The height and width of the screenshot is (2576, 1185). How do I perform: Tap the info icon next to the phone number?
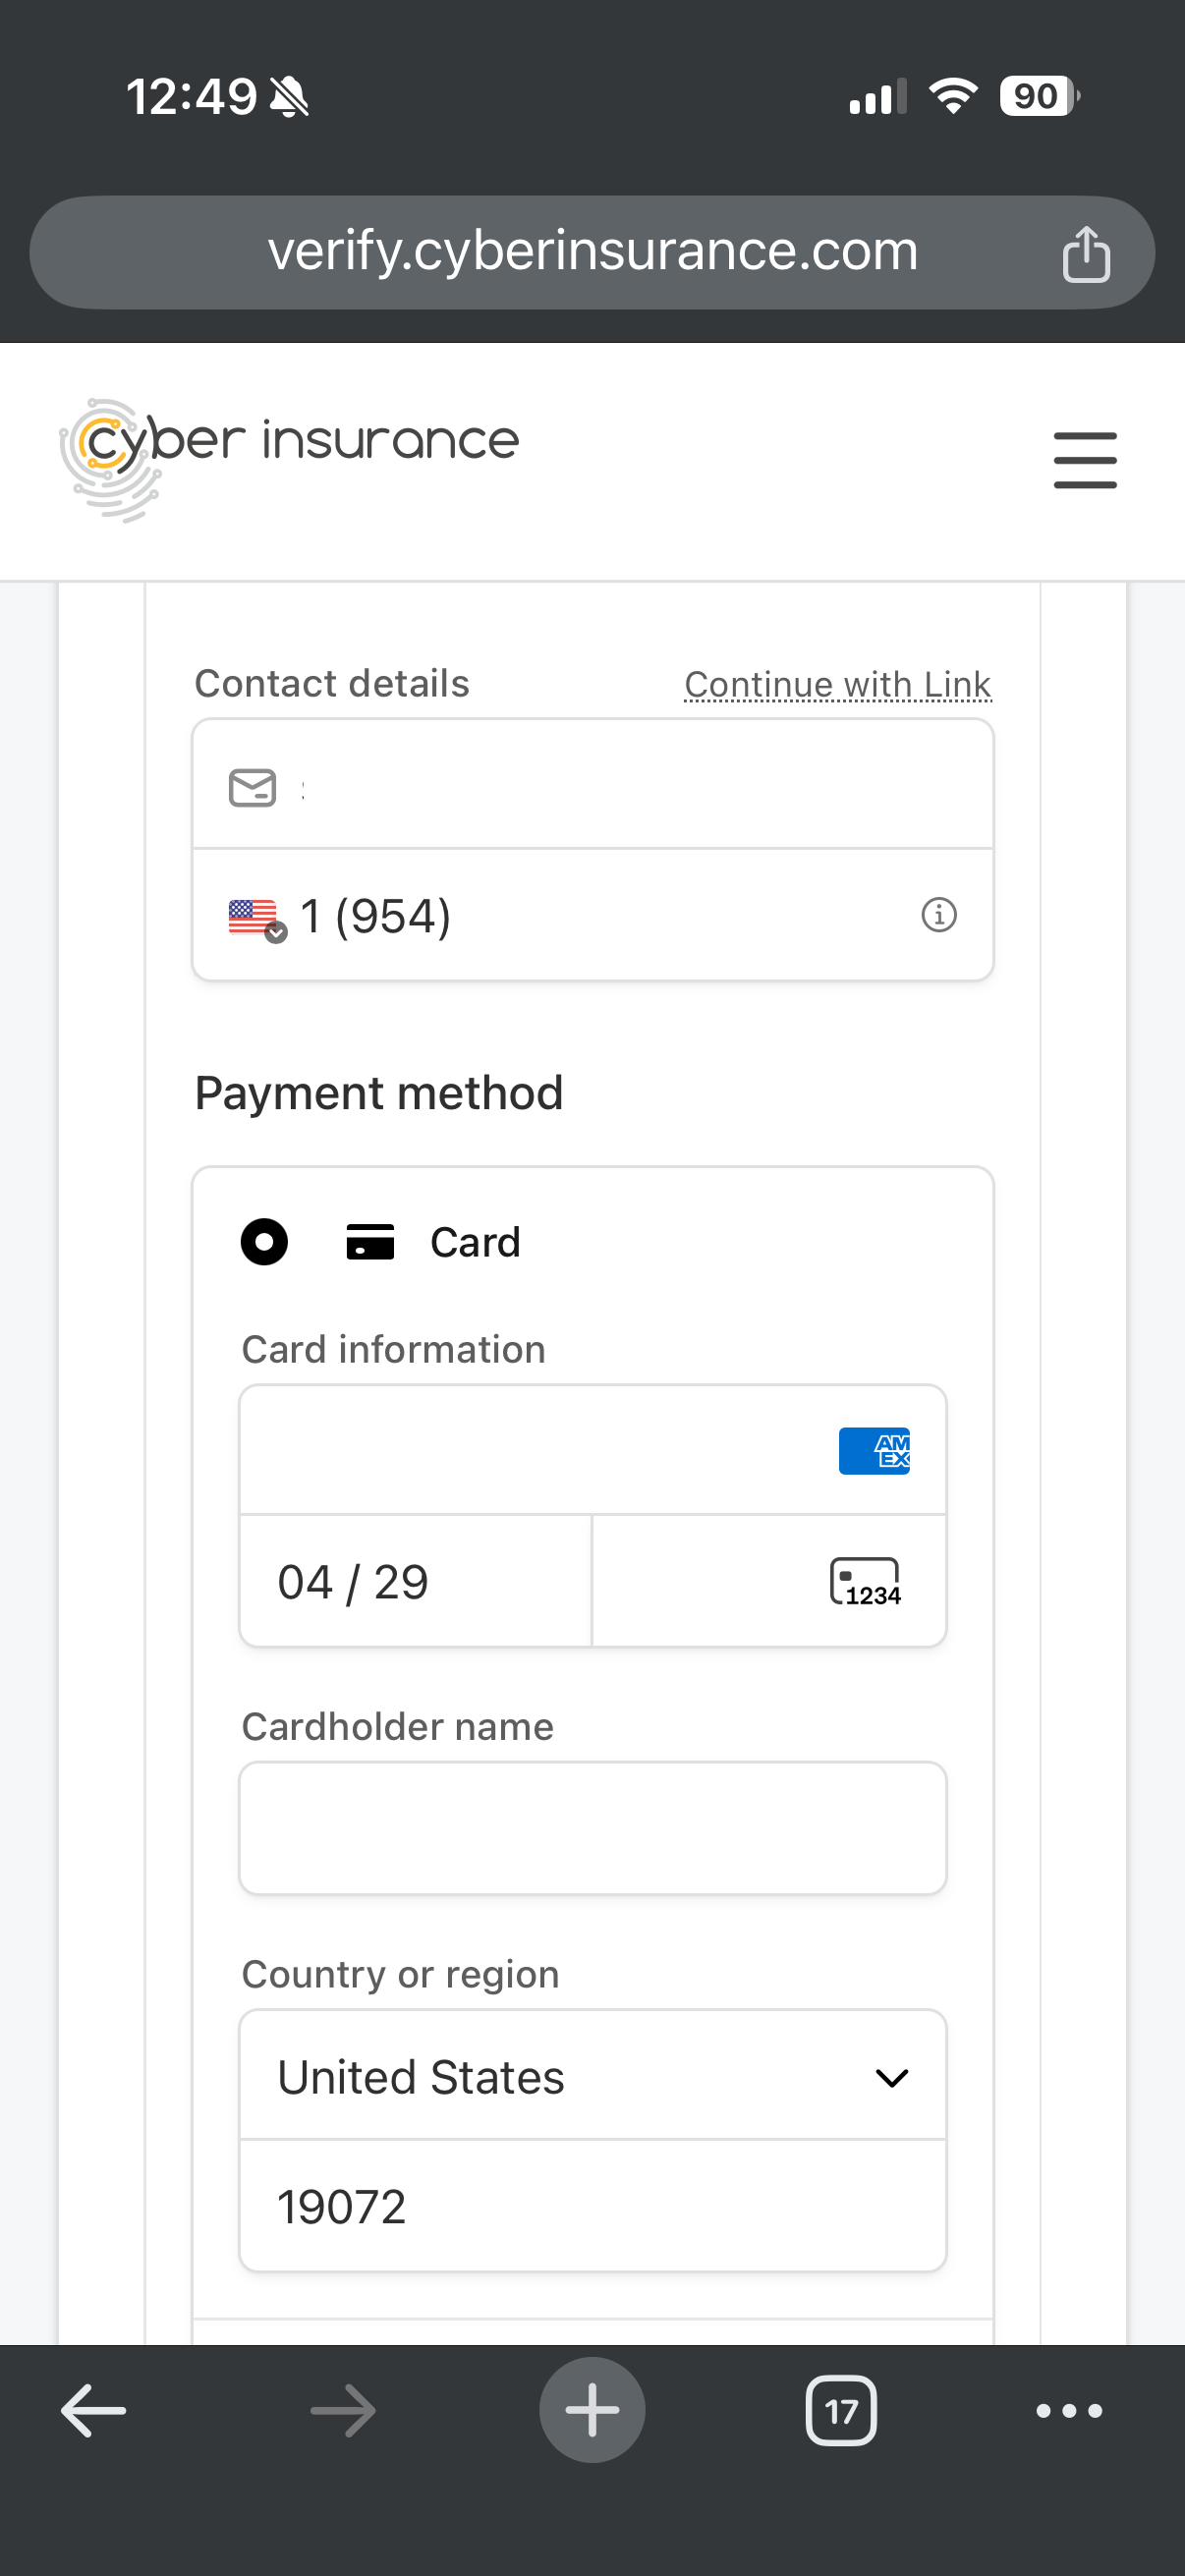coord(938,914)
